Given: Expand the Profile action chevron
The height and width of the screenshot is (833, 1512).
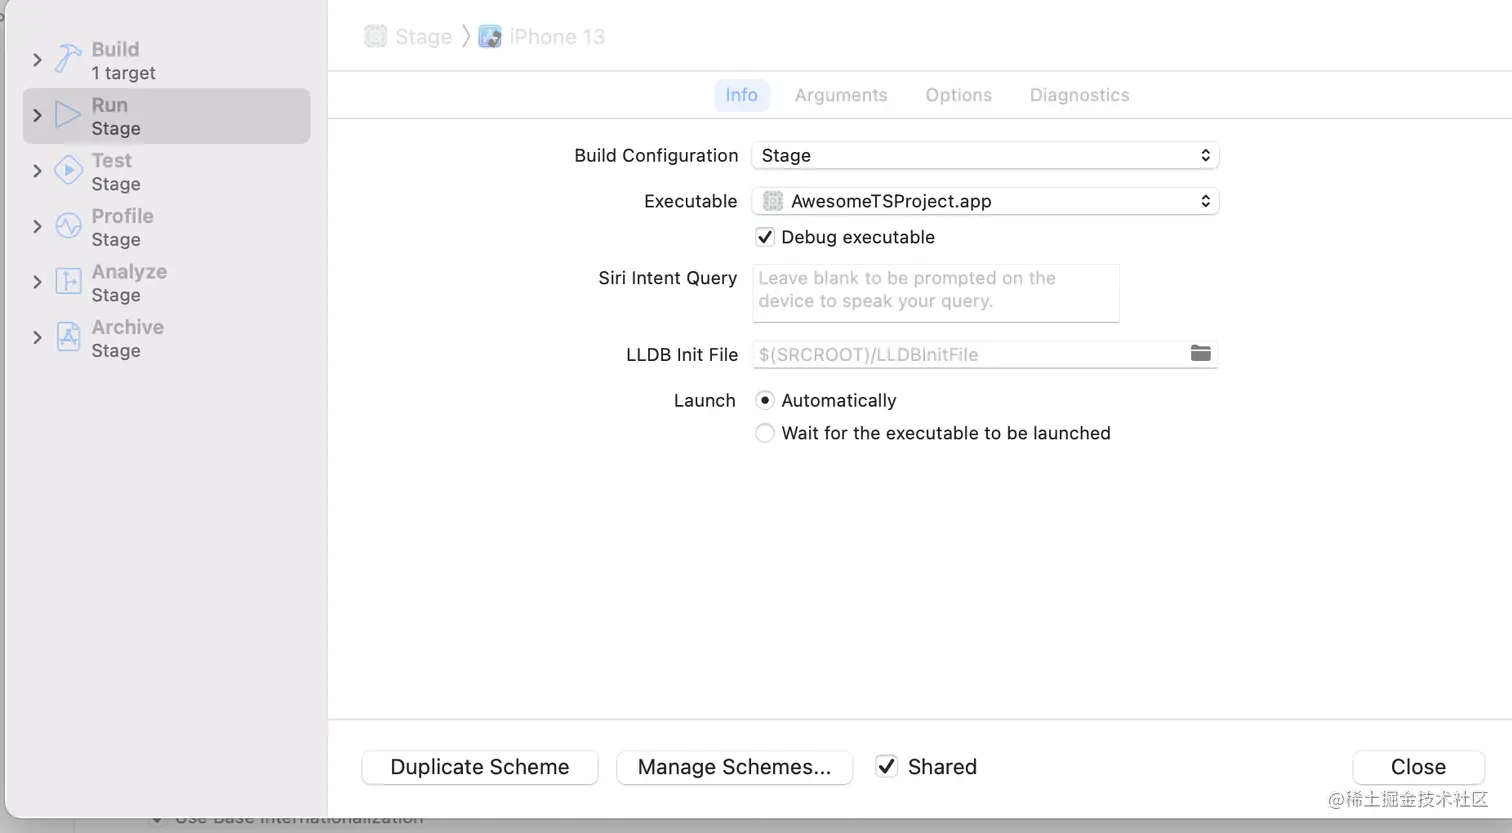Looking at the screenshot, I should (37, 226).
